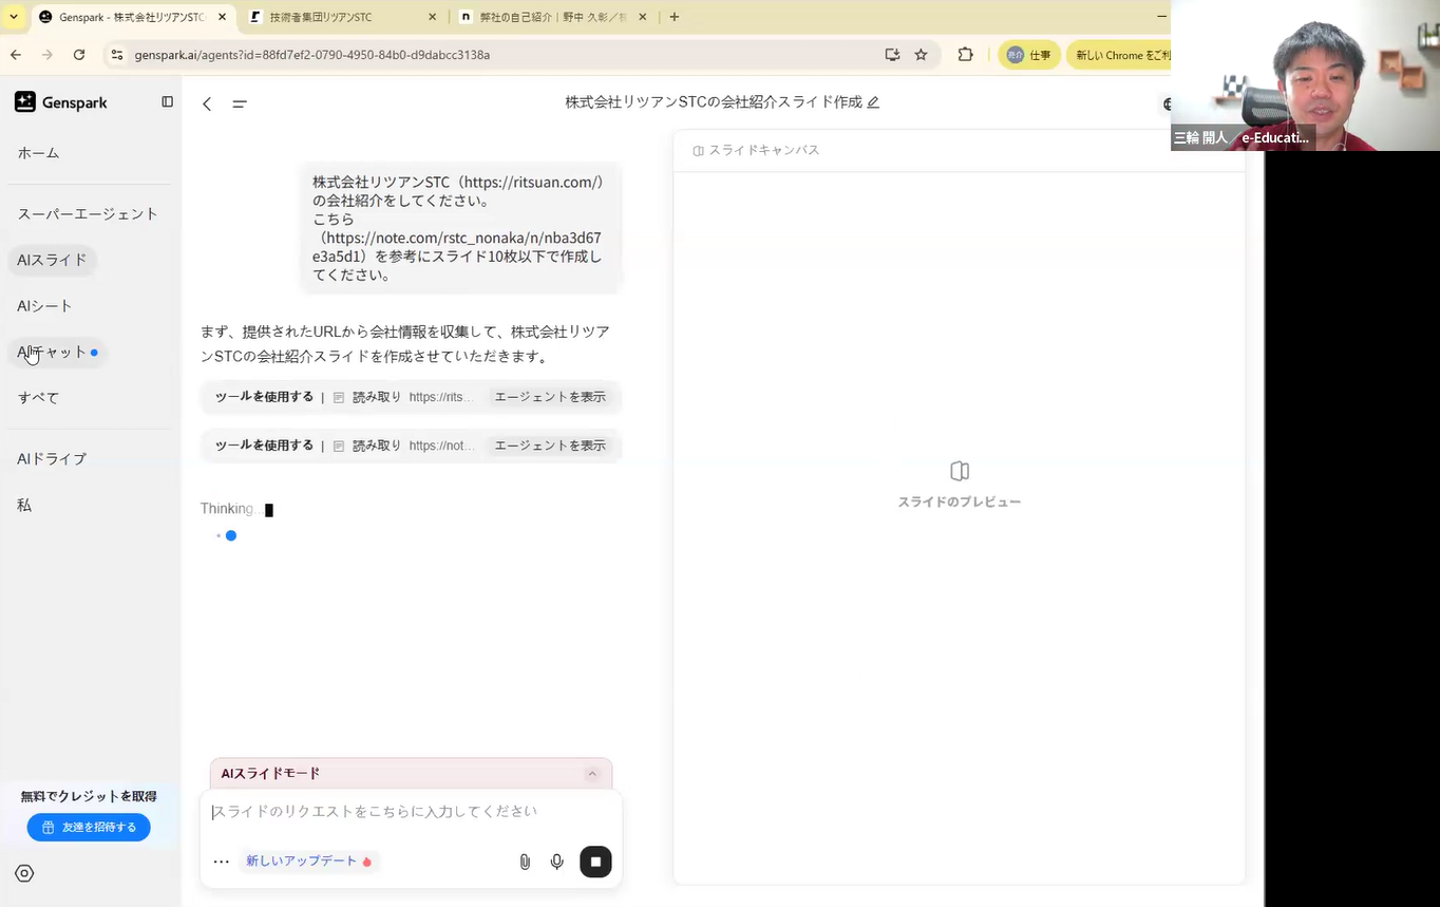Collapse the AIスライドモード panel chevron
The width and height of the screenshot is (1440, 907).
pos(592,773)
